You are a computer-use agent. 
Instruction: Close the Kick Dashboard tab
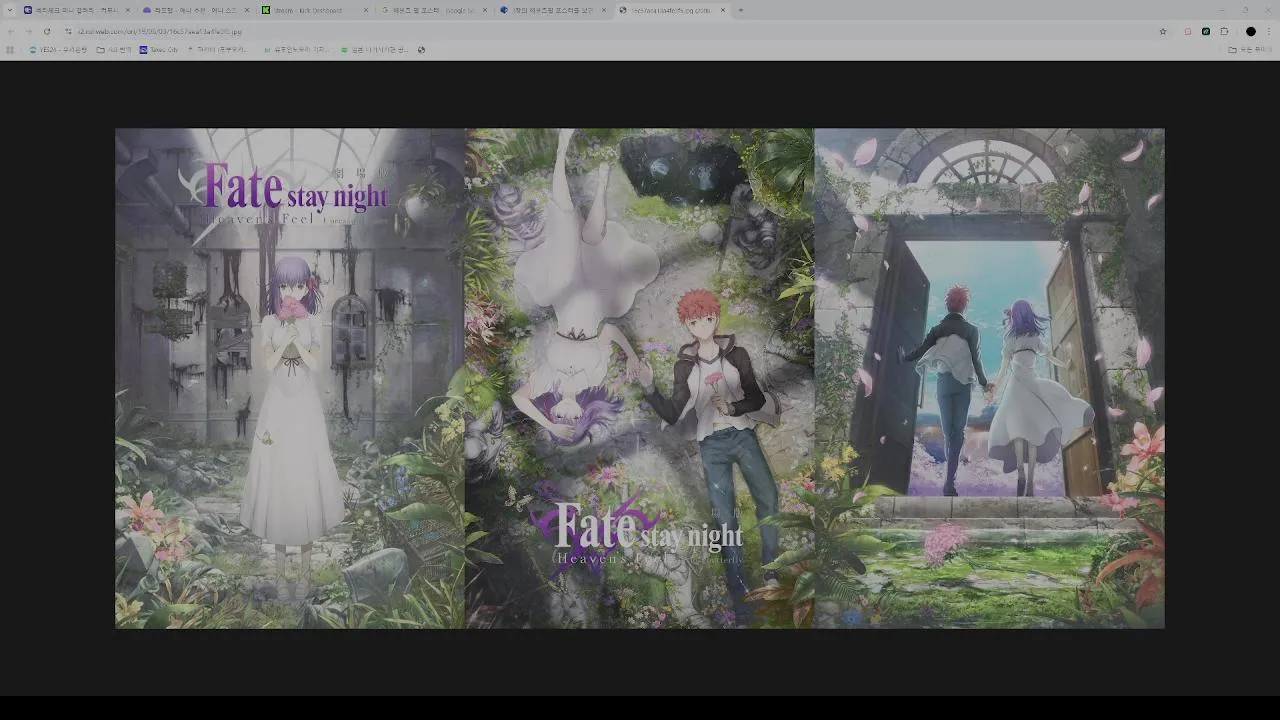(x=365, y=10)
